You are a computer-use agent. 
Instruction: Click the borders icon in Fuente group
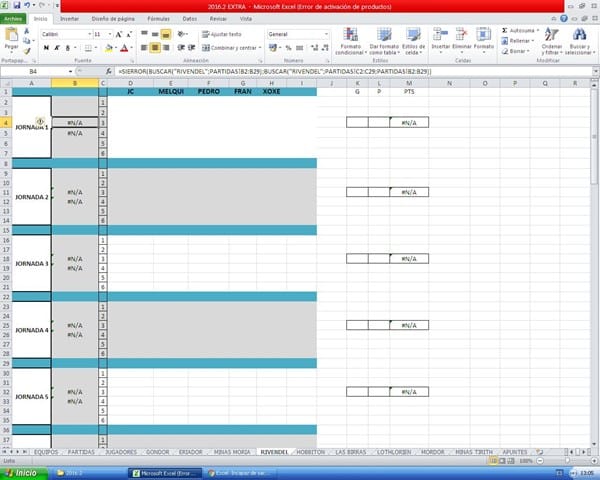[x=88, y=48]
